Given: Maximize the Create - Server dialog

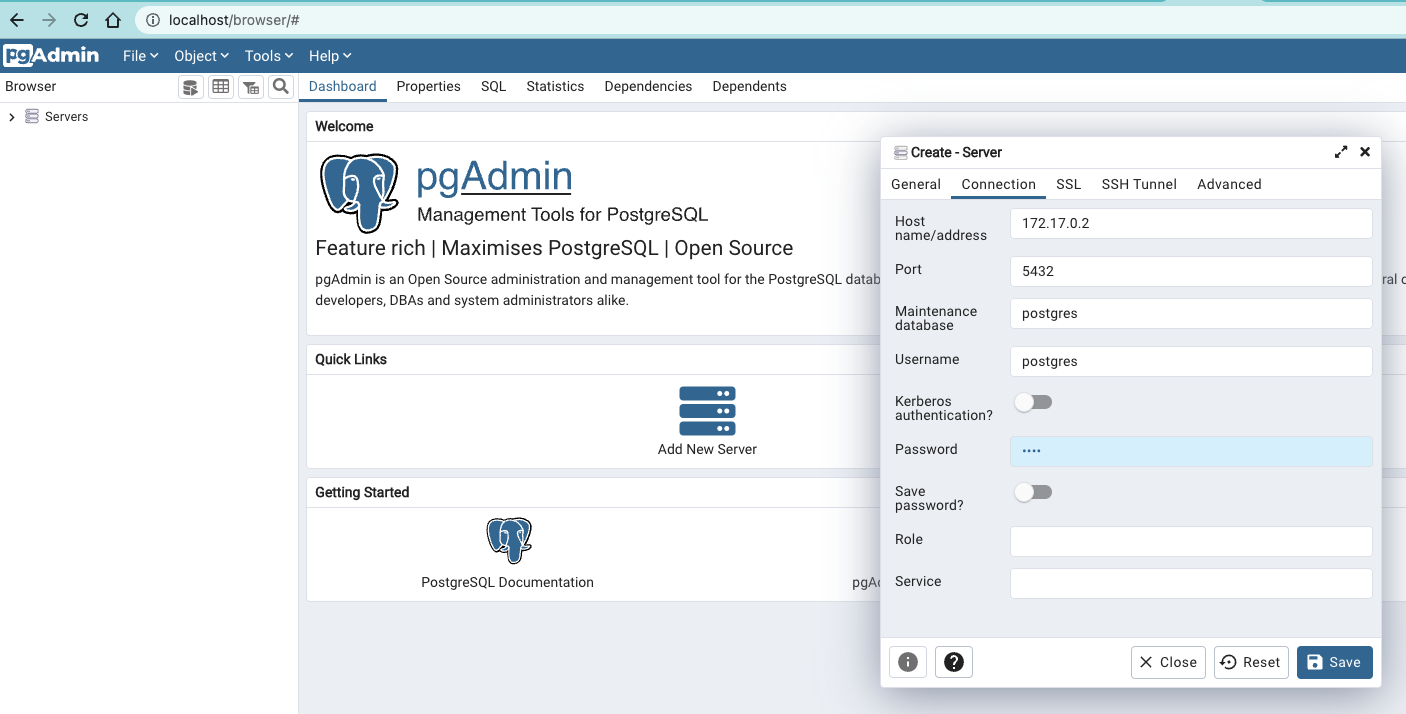Looking at the screenshot, I should (x=1341, y=152).
